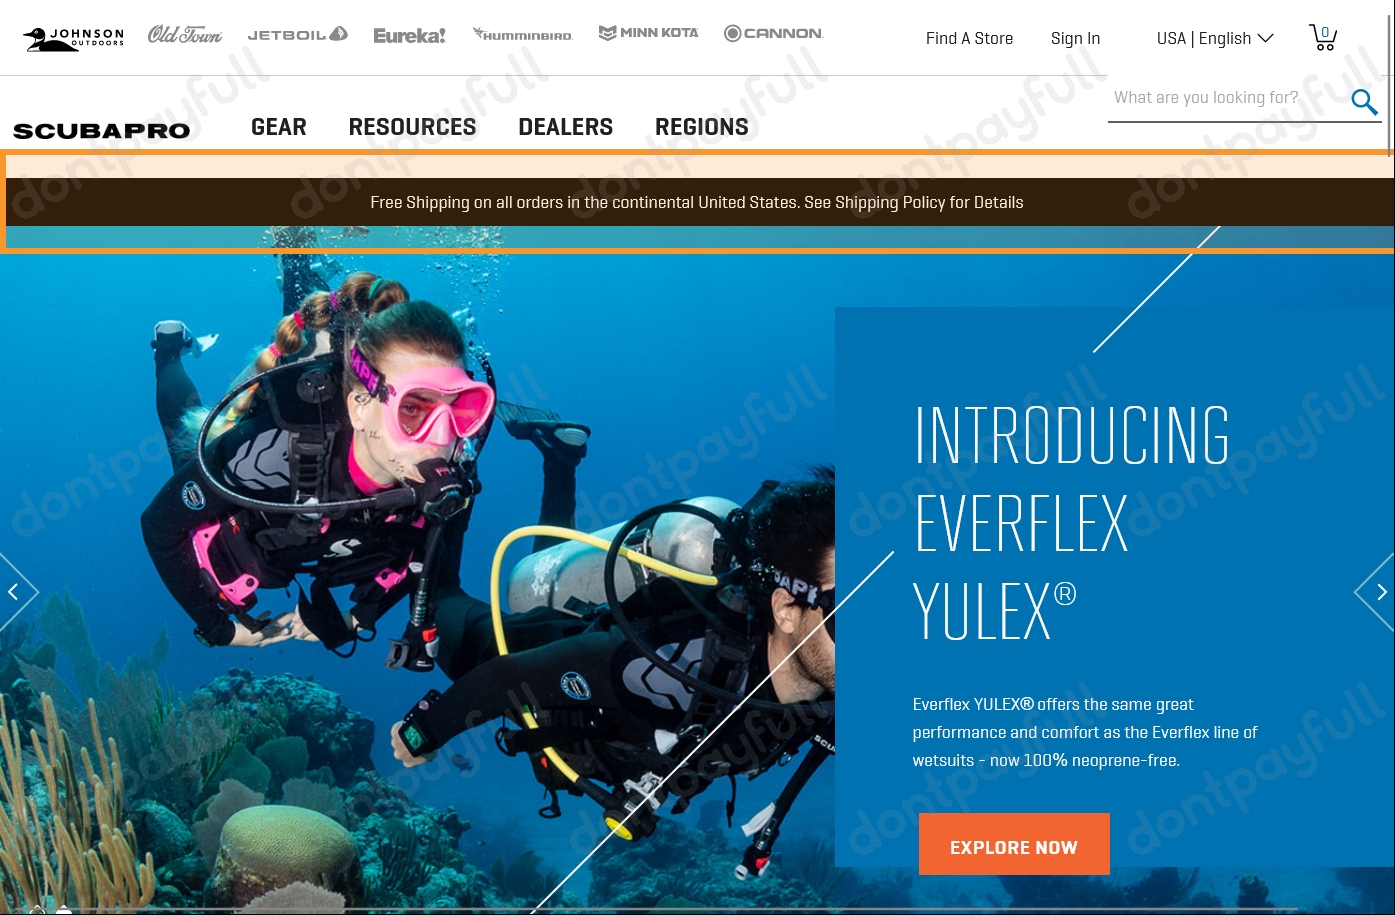This screenshot has width=1395, height=915.
Task: Click the Scubapro home logo
Action: click(101, 131)
